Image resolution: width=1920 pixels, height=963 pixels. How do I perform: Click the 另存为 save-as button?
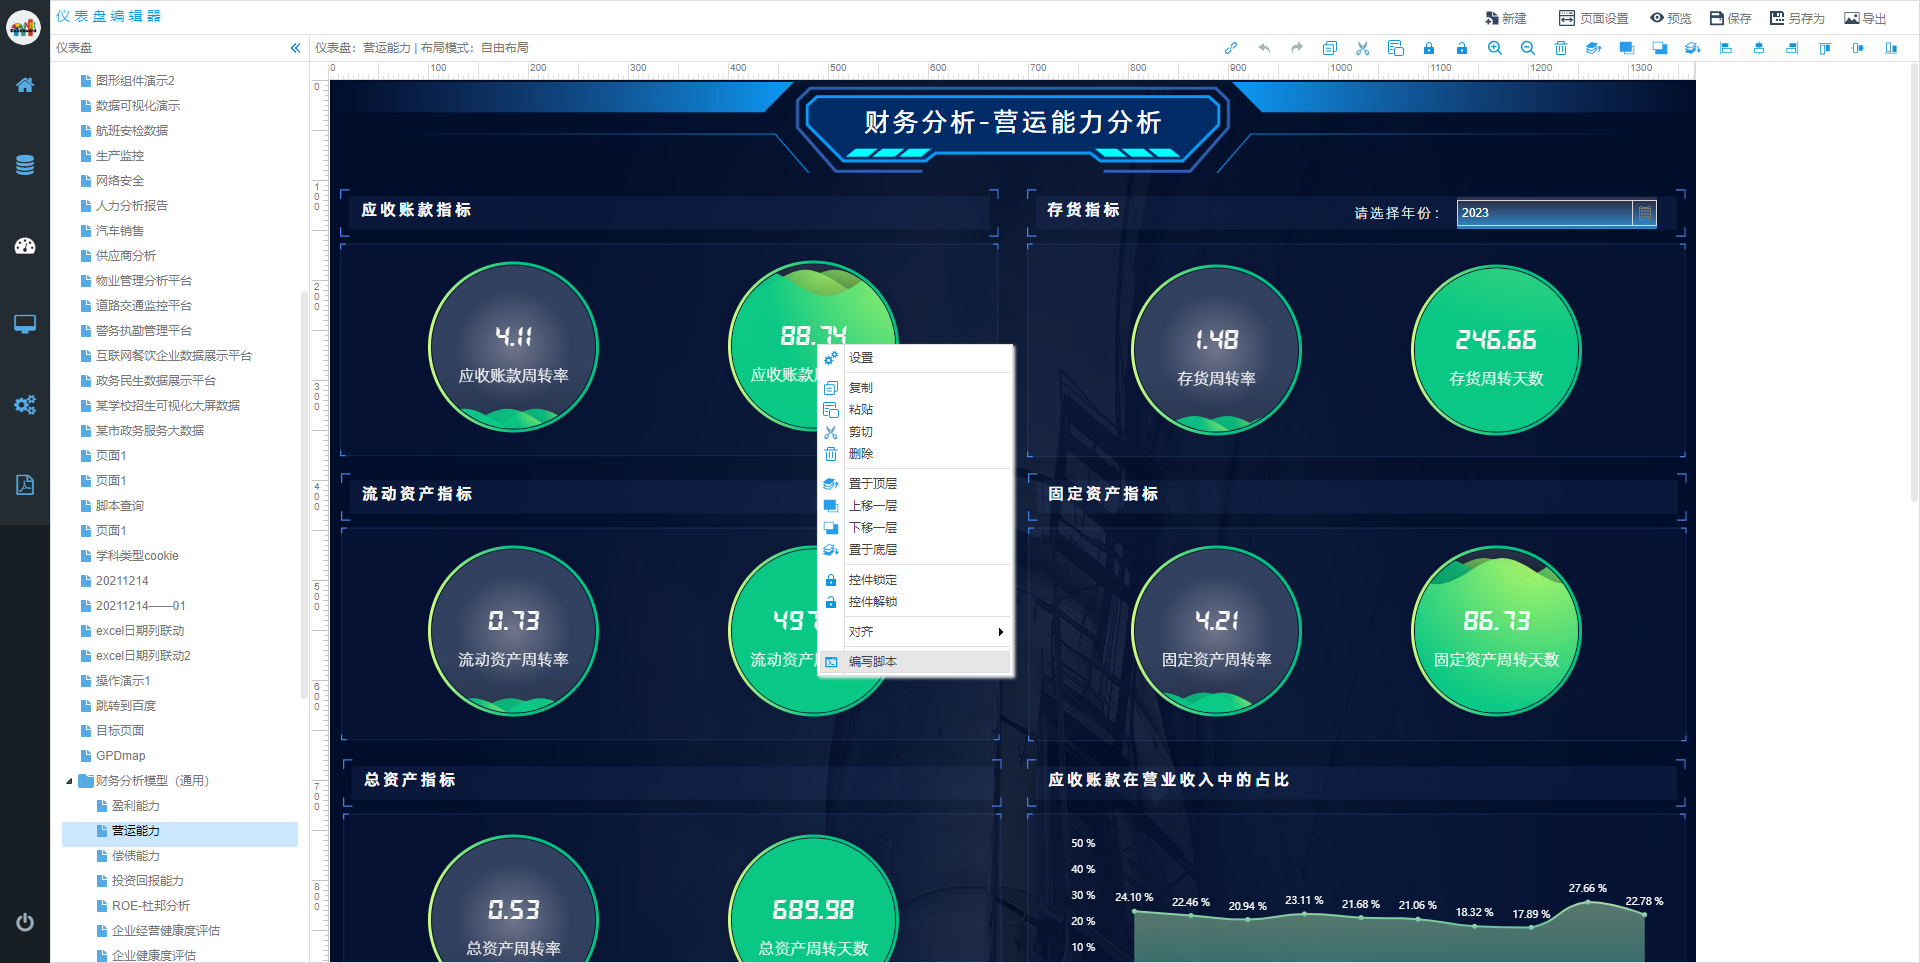(1797, 18)
